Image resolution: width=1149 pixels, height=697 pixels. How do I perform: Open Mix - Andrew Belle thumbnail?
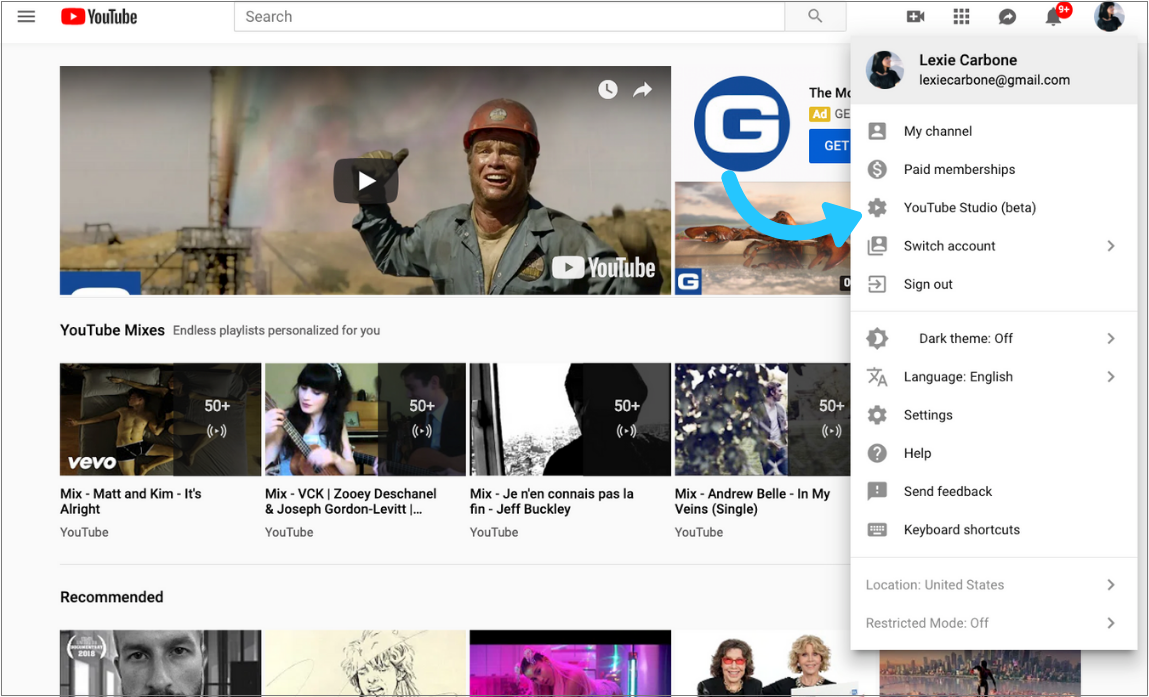[762, 419]
